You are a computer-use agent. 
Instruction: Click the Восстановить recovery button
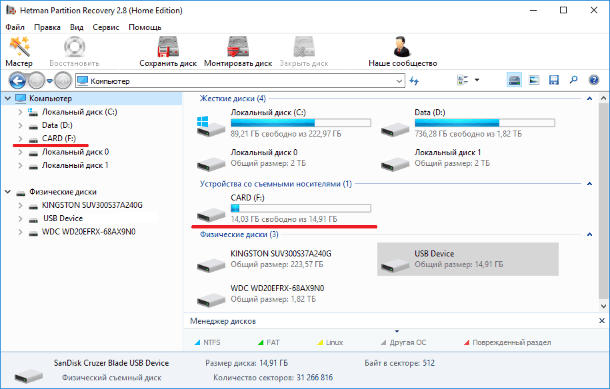[74, 51]
